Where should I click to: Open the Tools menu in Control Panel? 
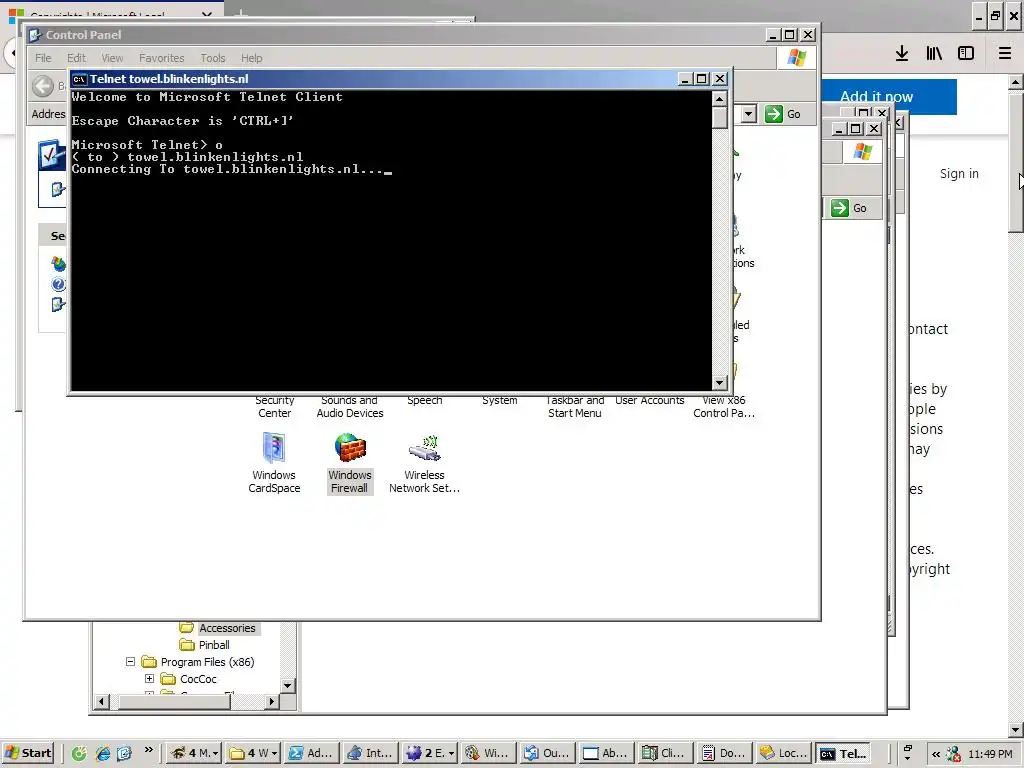[x=213, y=58]
